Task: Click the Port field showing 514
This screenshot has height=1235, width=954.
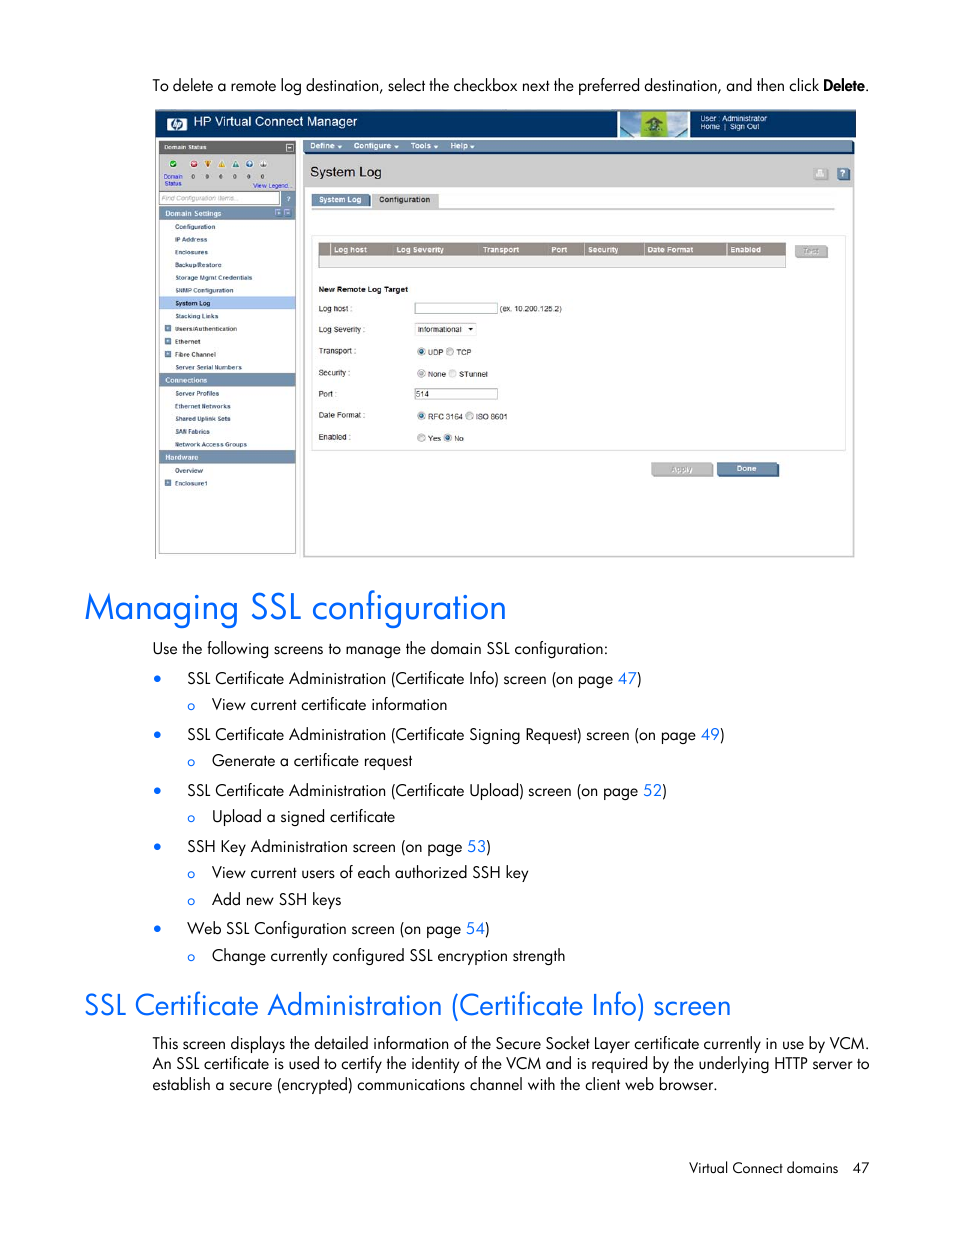Action: 456,394
